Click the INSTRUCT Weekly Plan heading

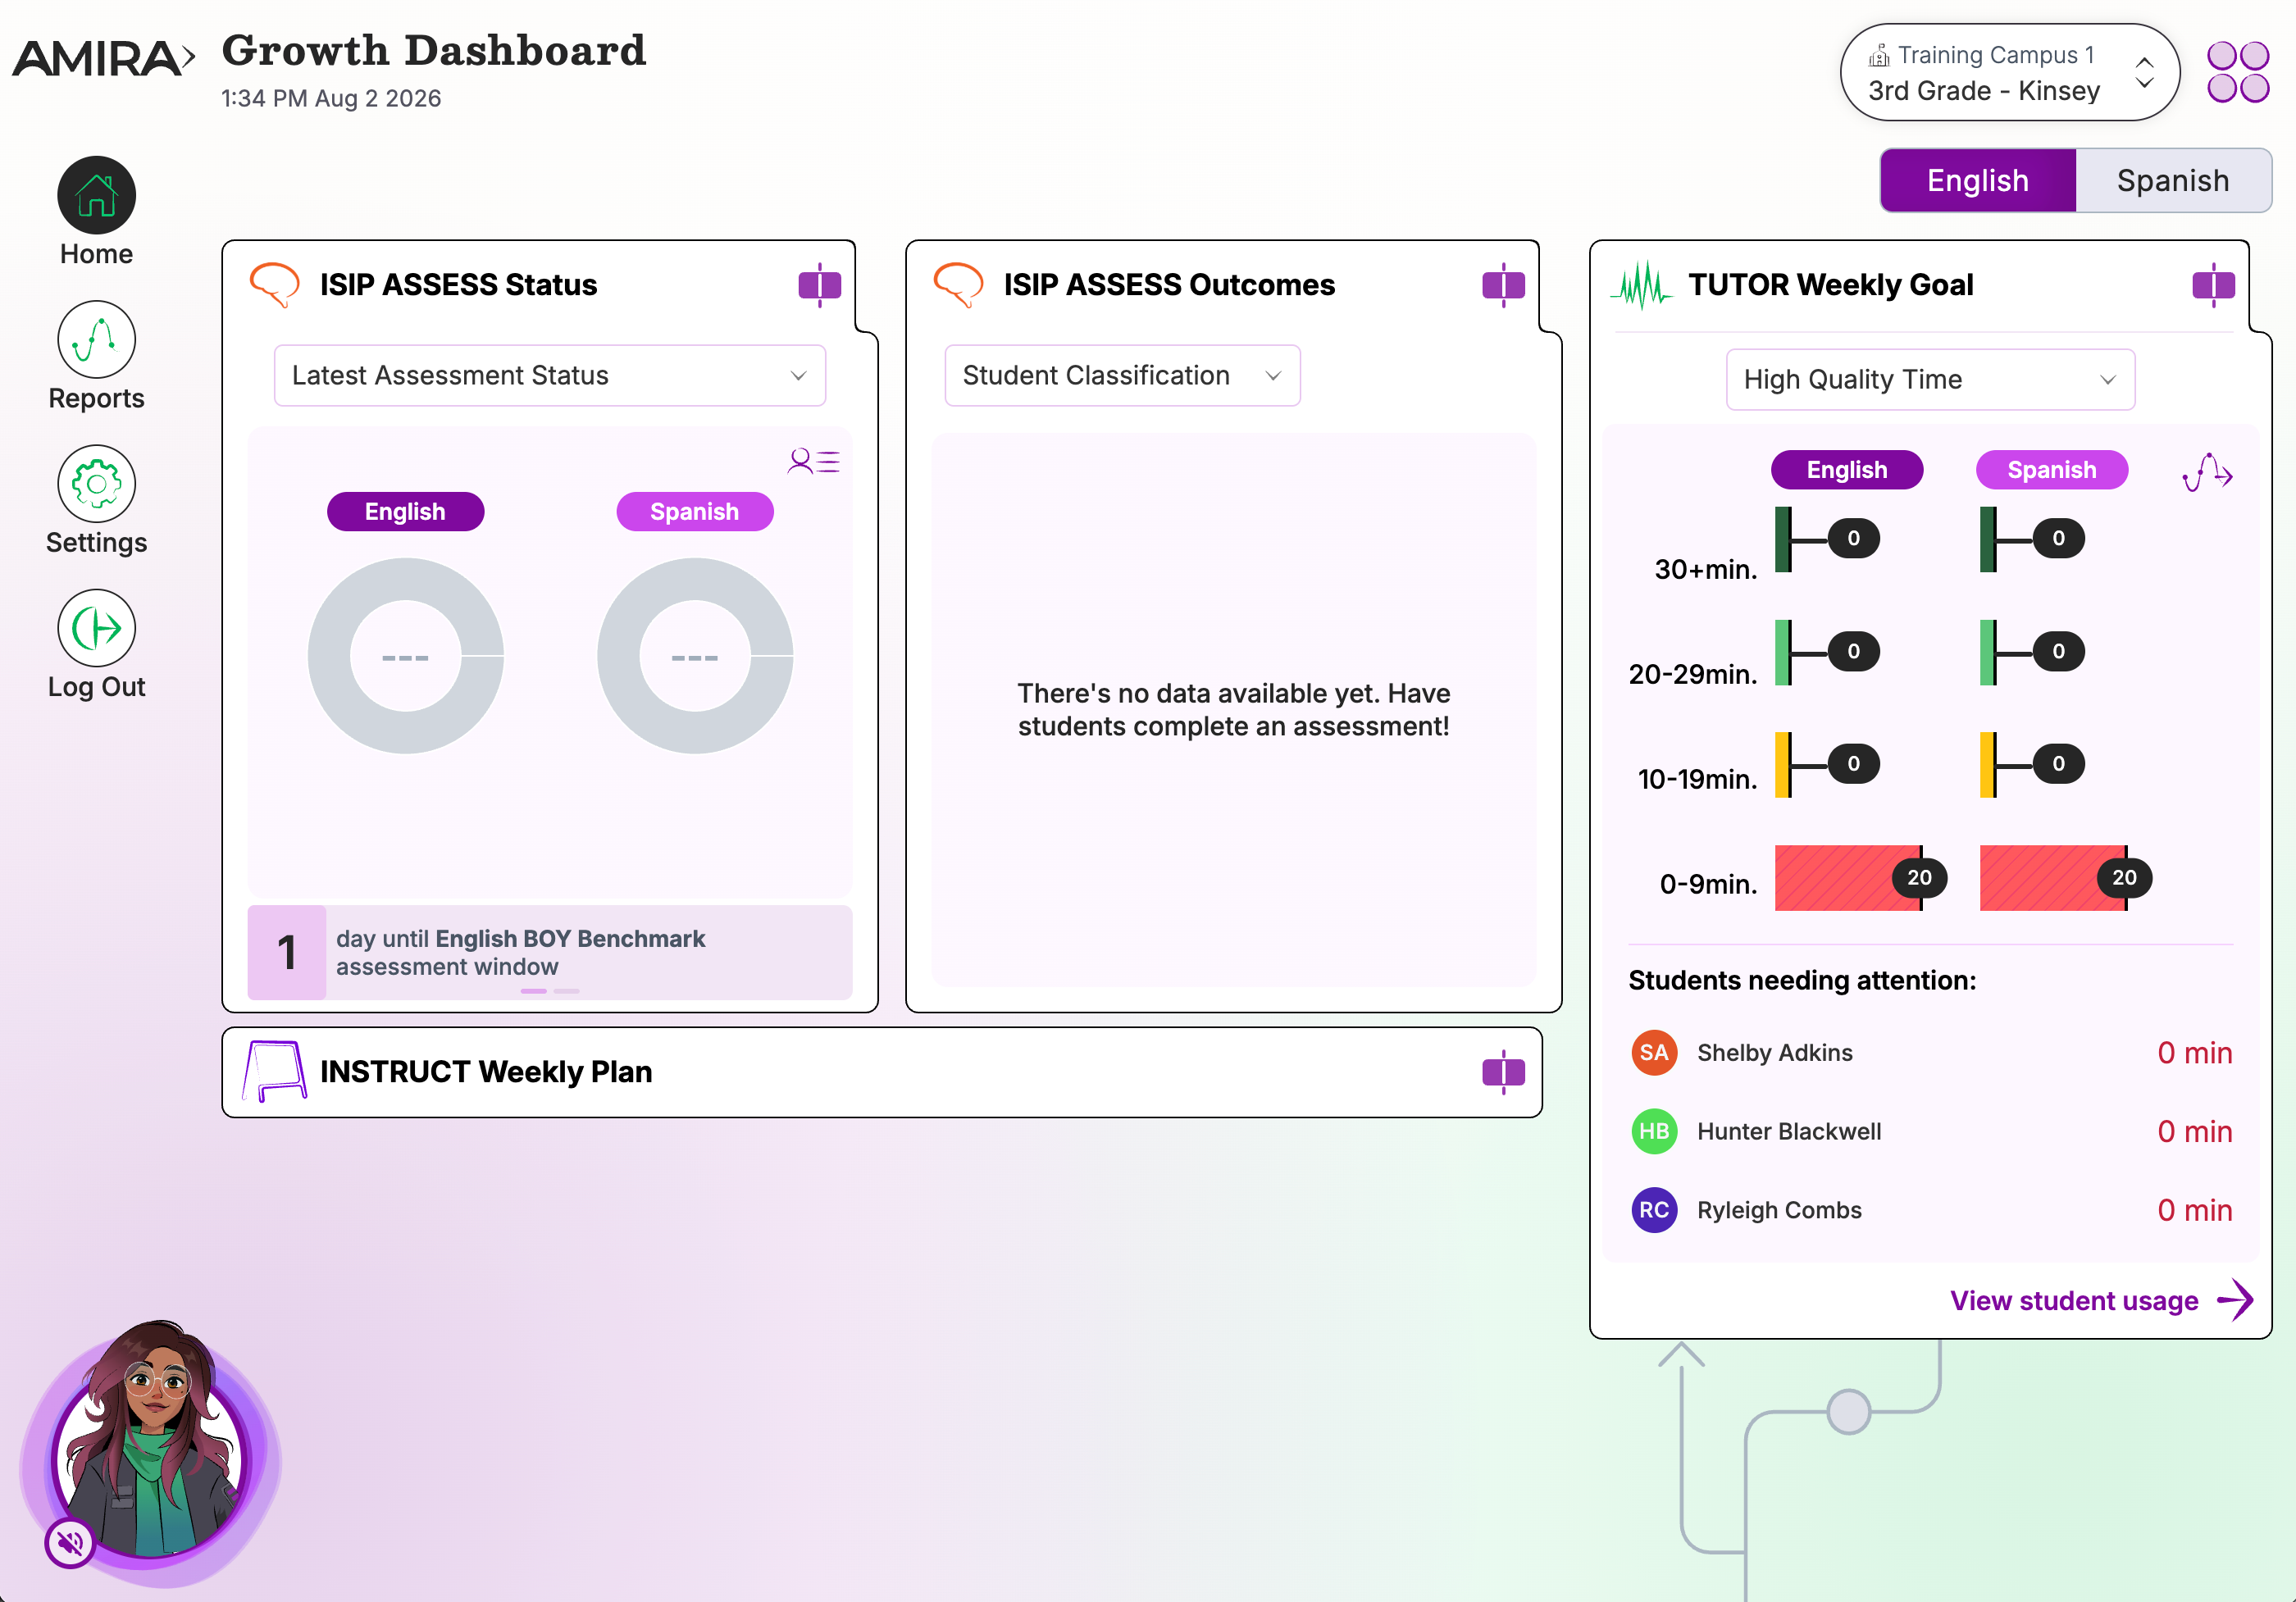coord(486,1072)
